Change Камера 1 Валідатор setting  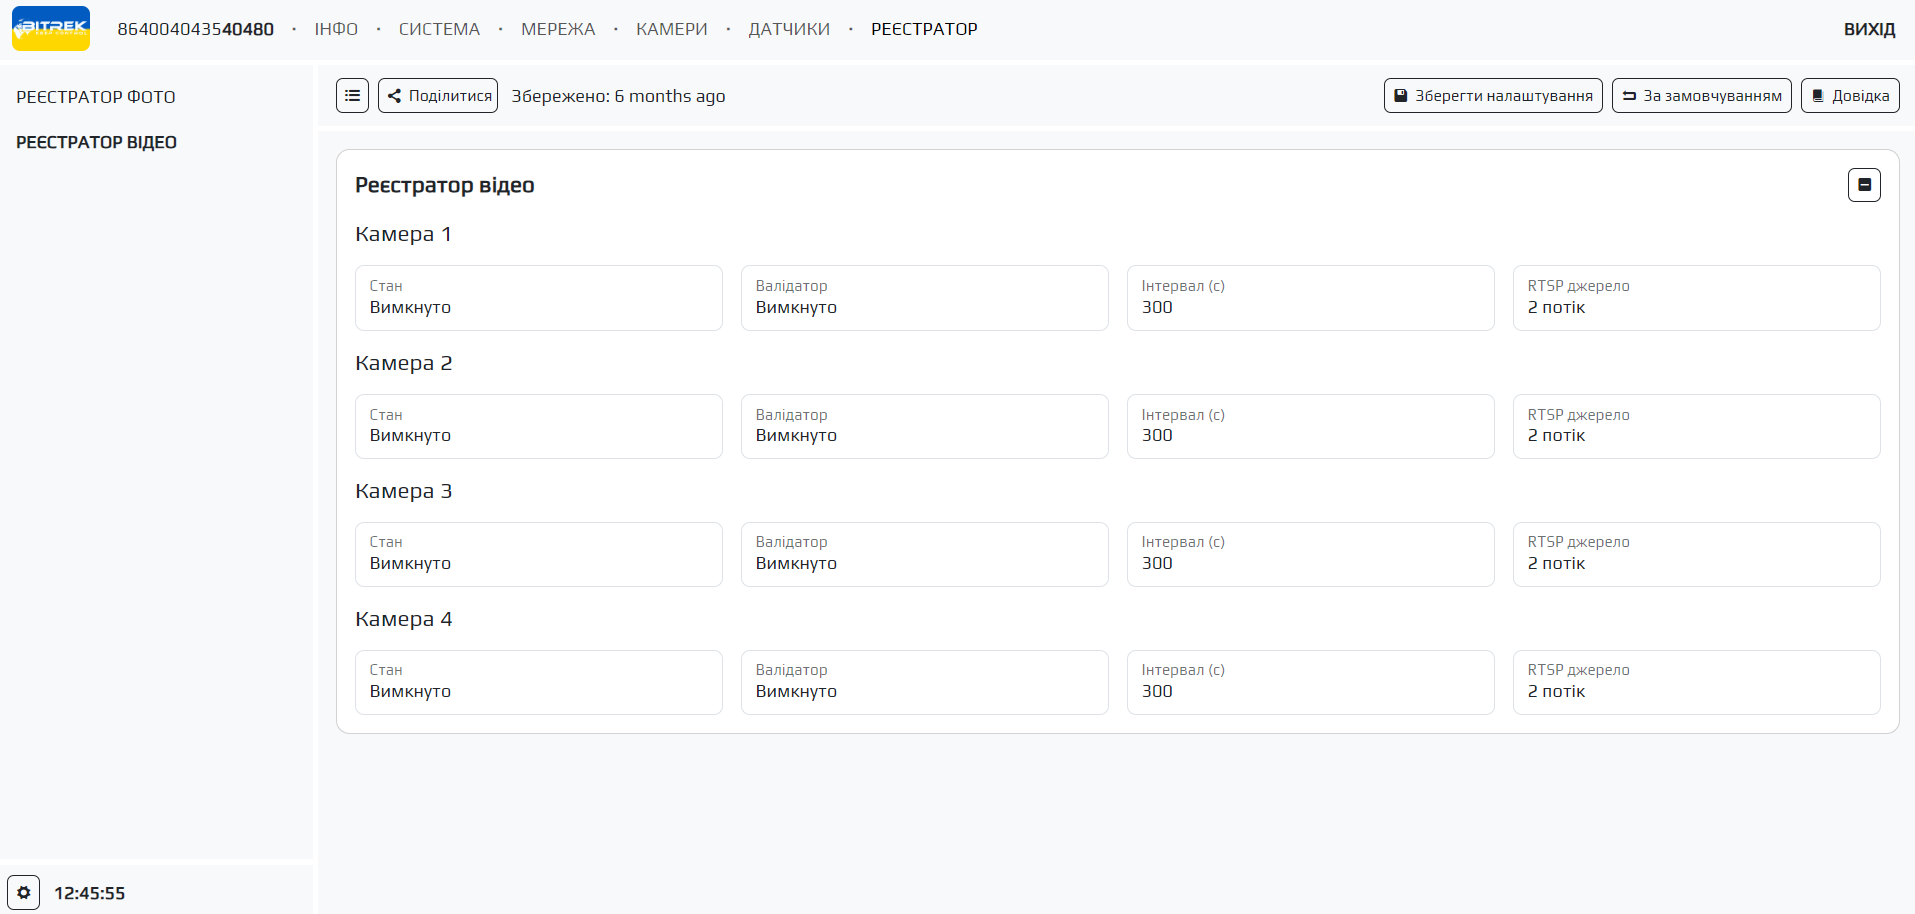924,298
